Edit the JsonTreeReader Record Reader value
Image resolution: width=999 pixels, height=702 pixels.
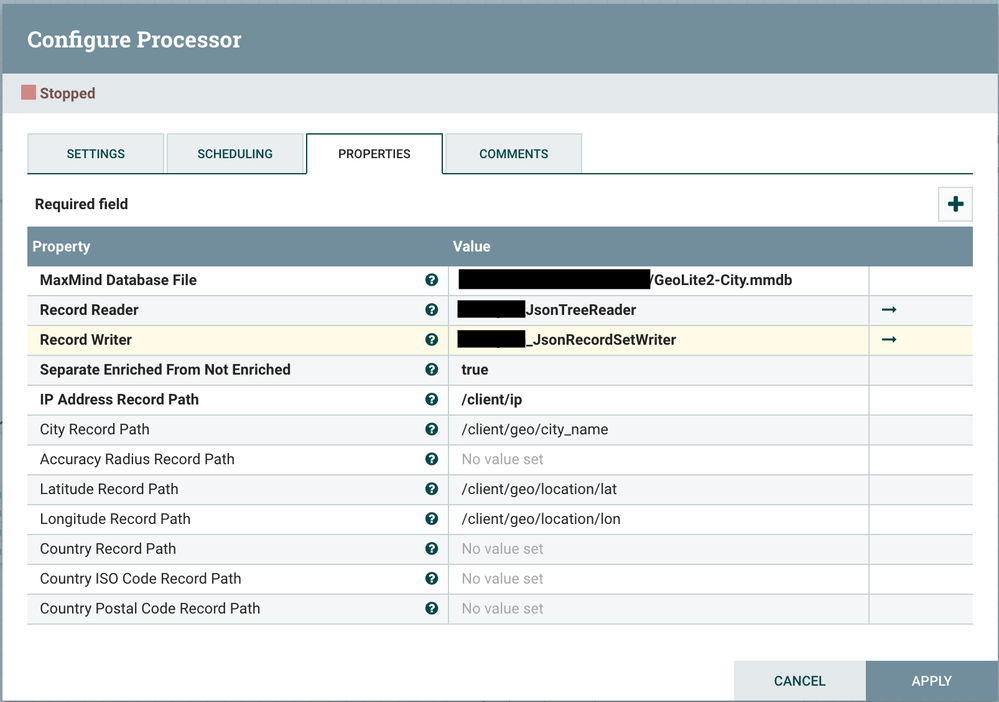click(658, 310)
